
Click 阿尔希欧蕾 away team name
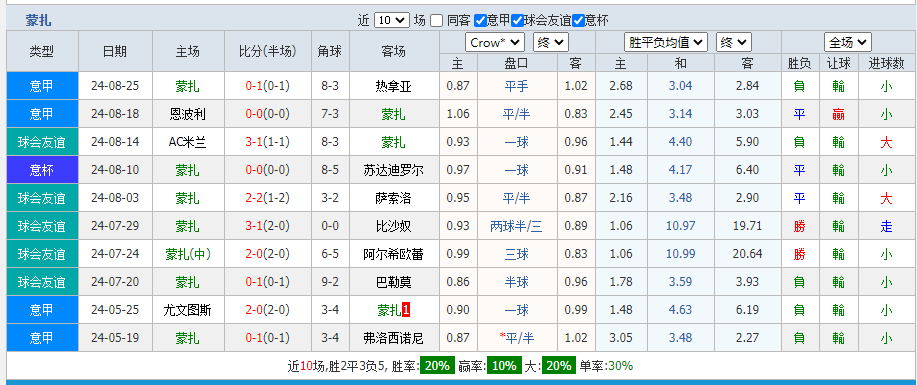(394, 255)
